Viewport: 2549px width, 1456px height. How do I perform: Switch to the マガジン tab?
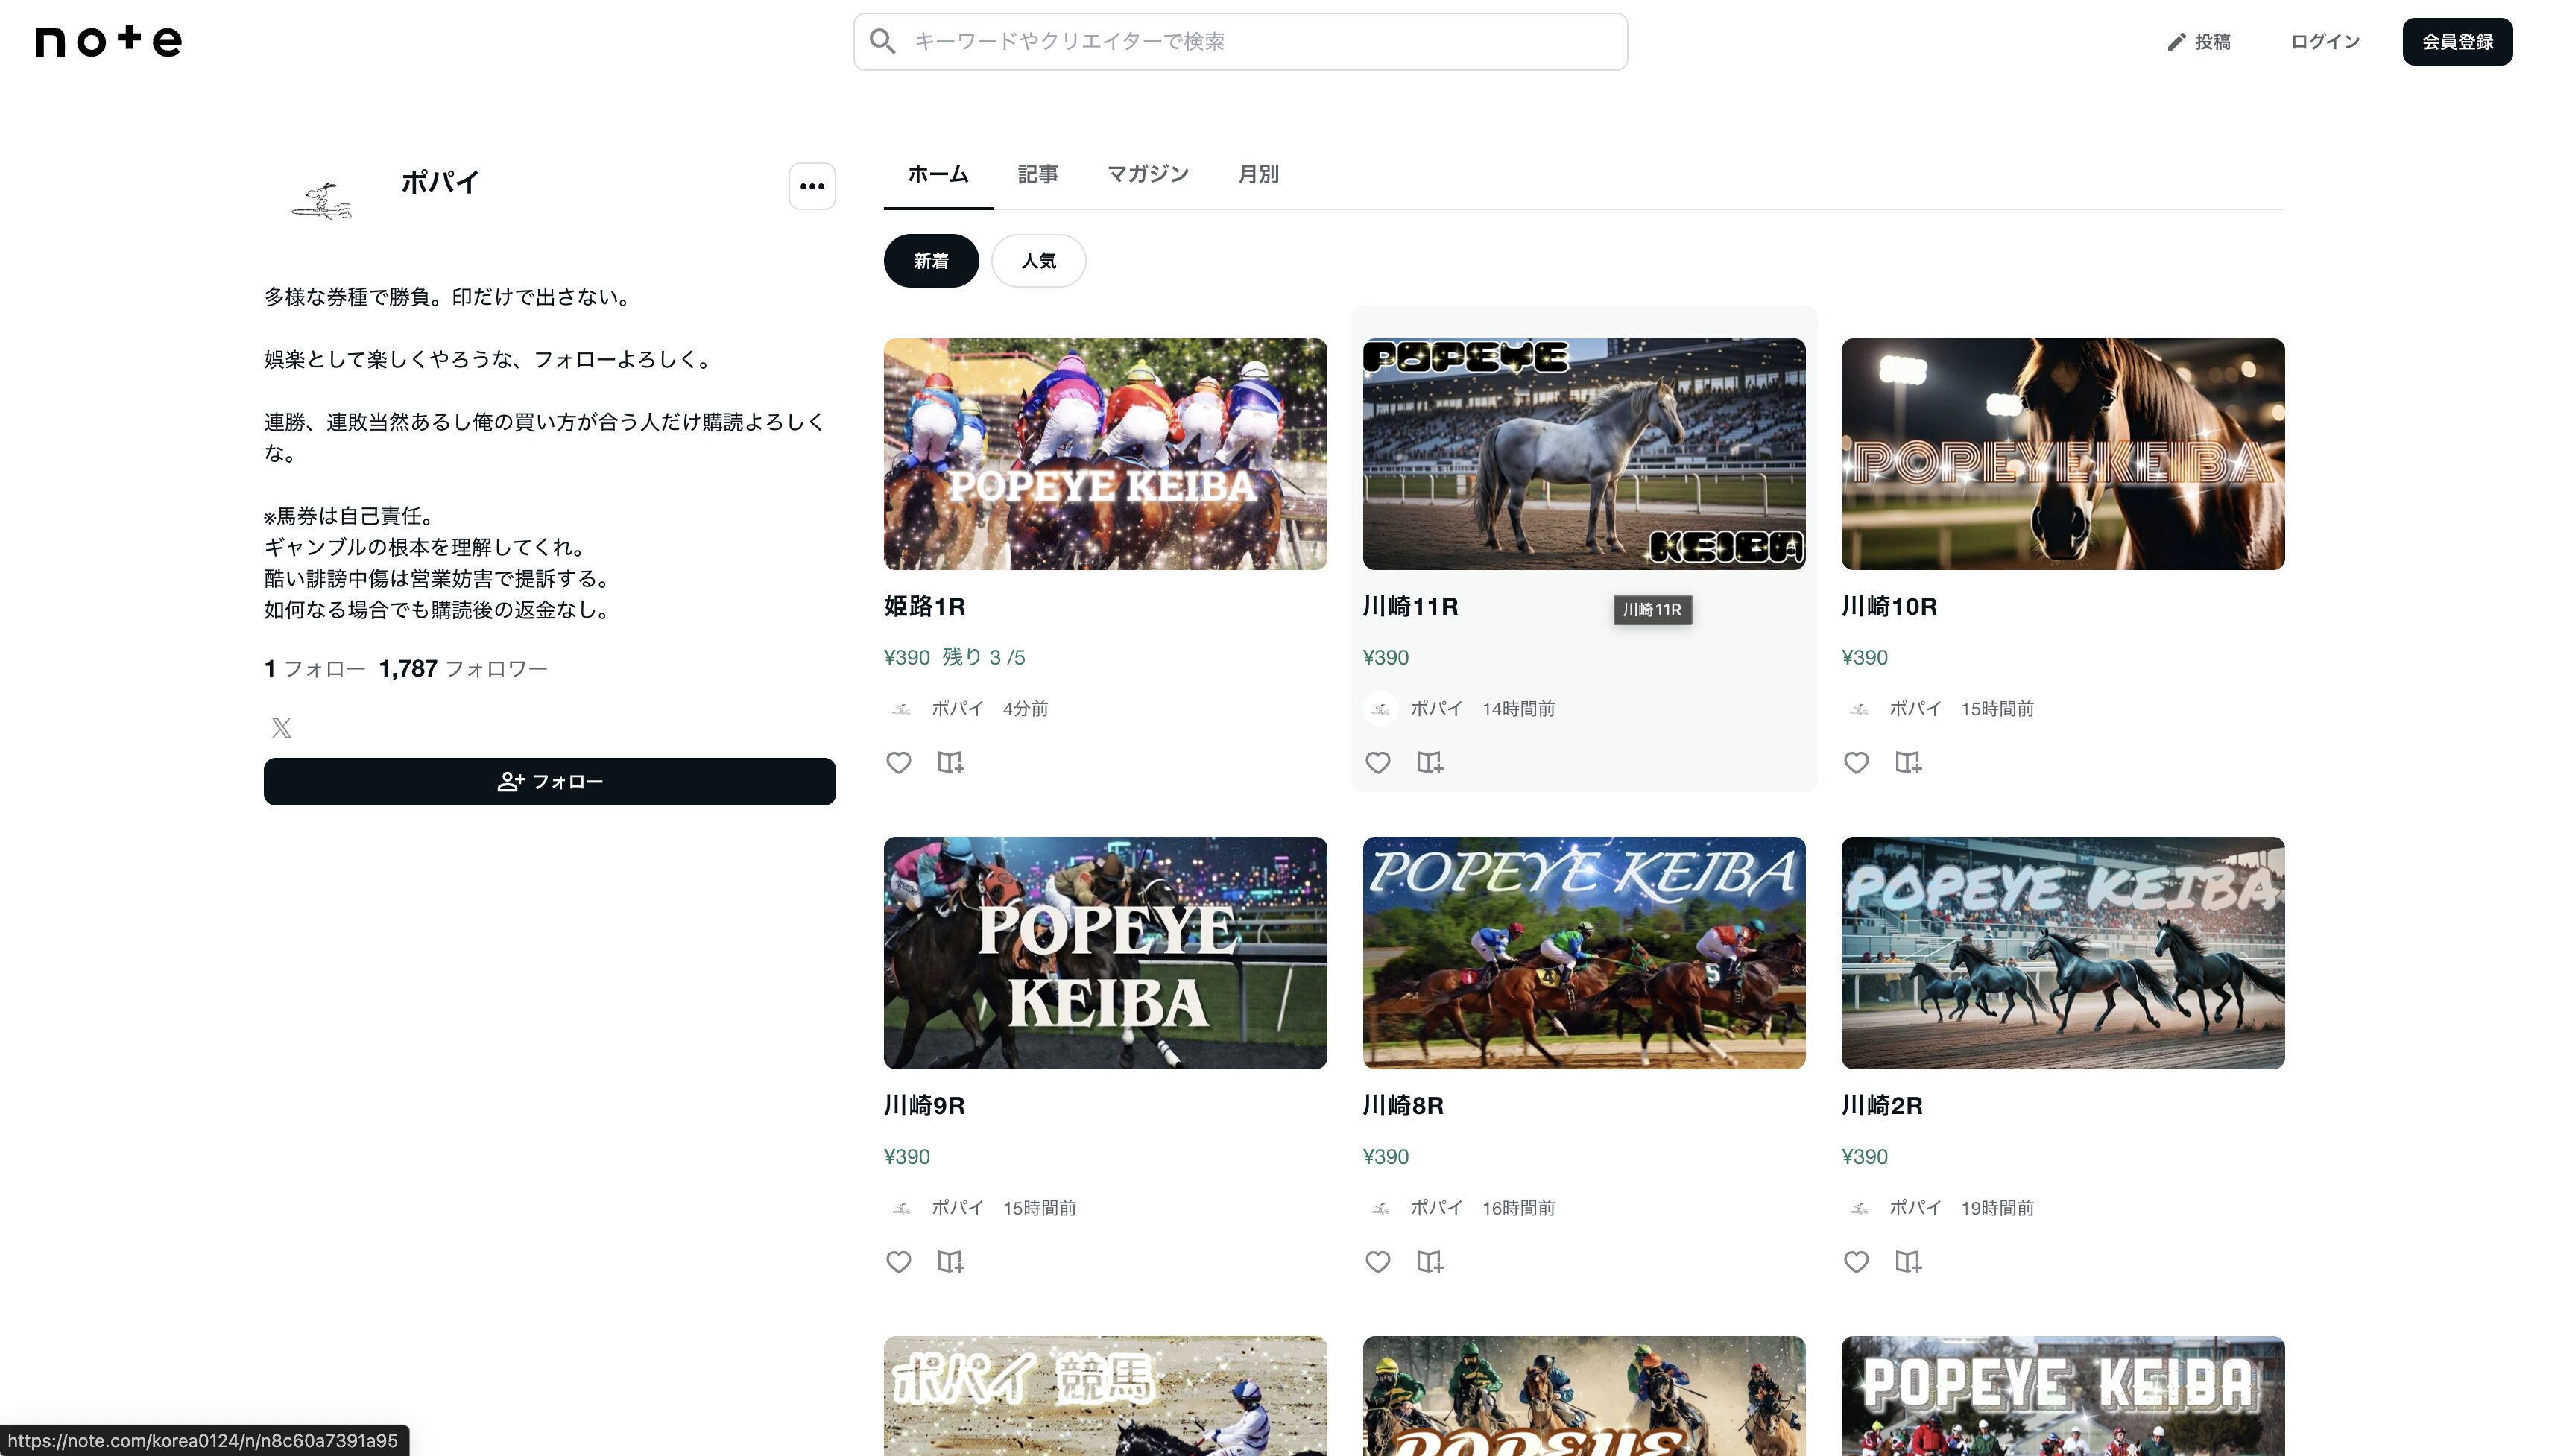click(x=1147, y=174)
